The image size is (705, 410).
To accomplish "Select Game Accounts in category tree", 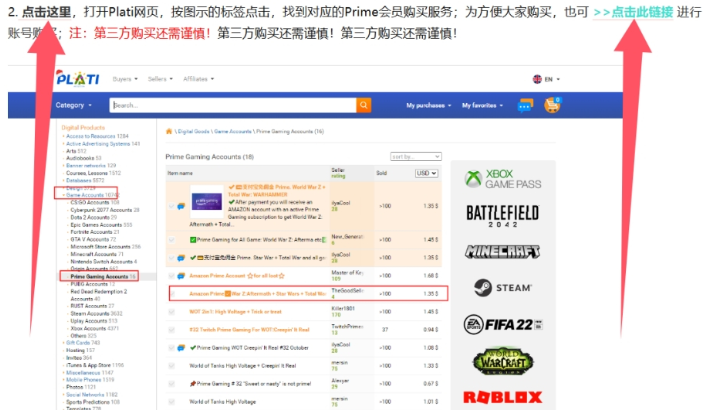I will (85, 195).
